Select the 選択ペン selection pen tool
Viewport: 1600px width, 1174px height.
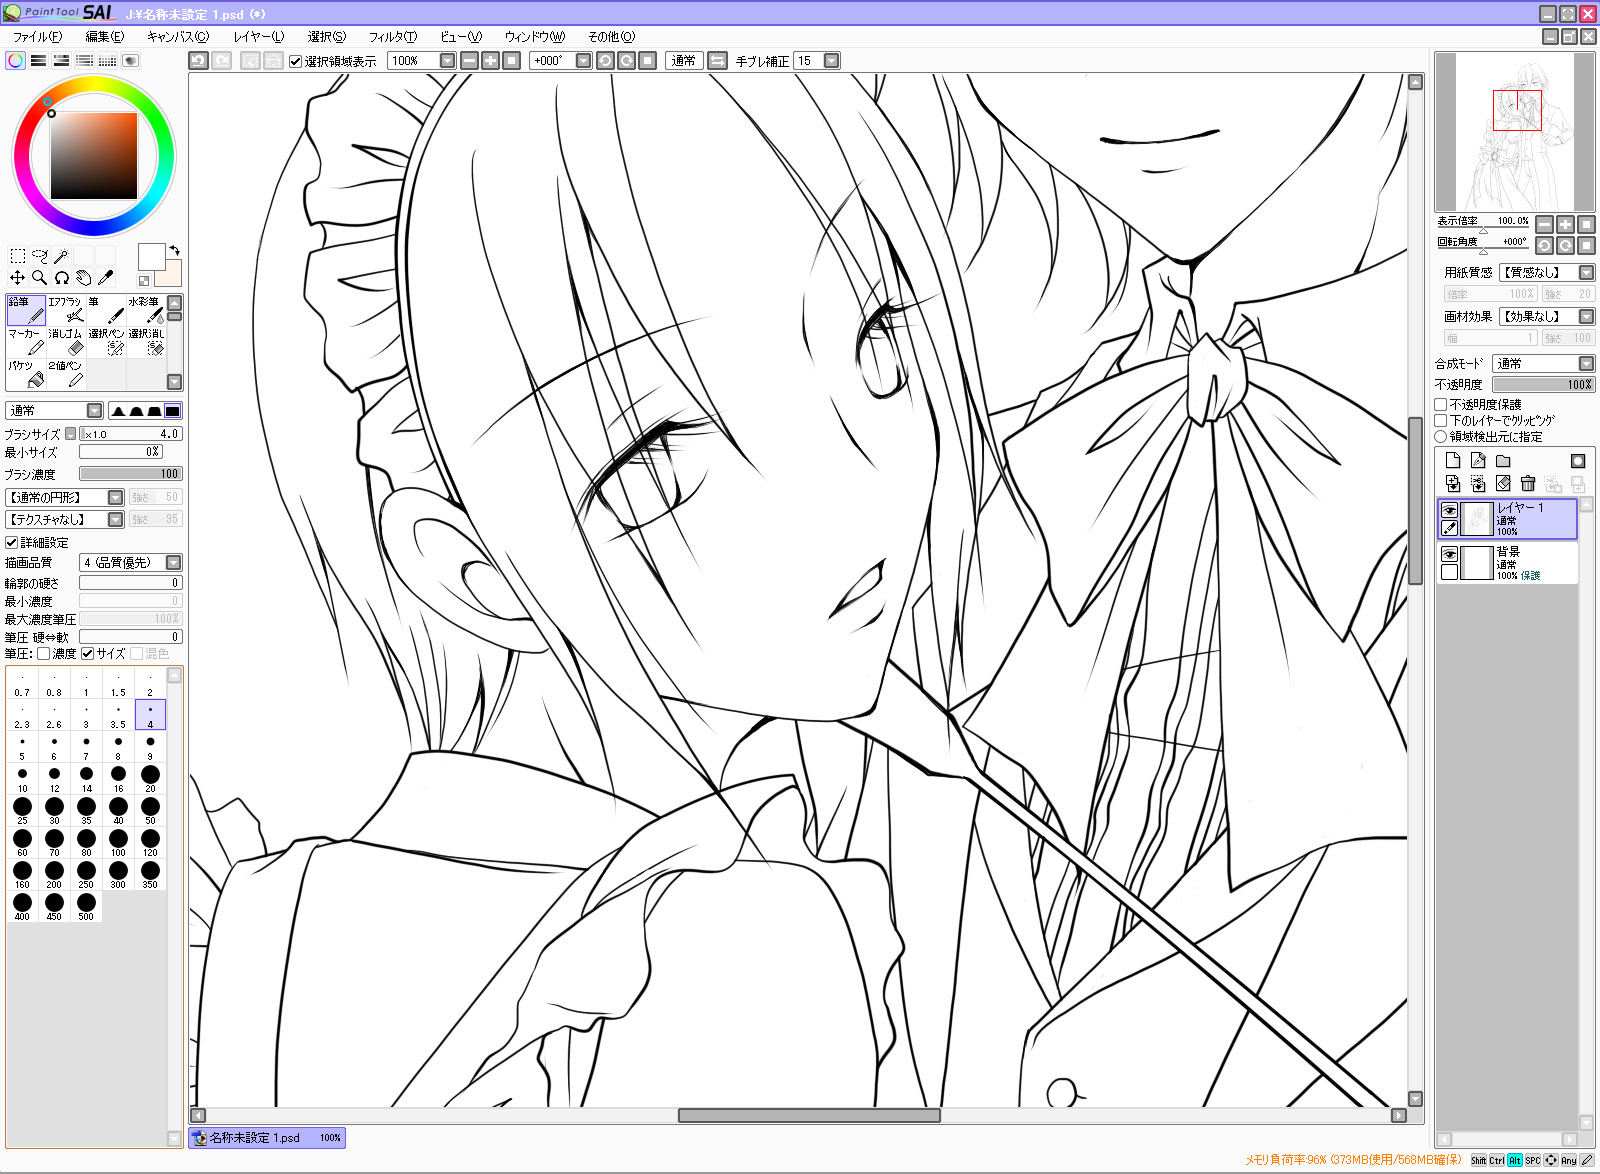[x=106, y=342]
